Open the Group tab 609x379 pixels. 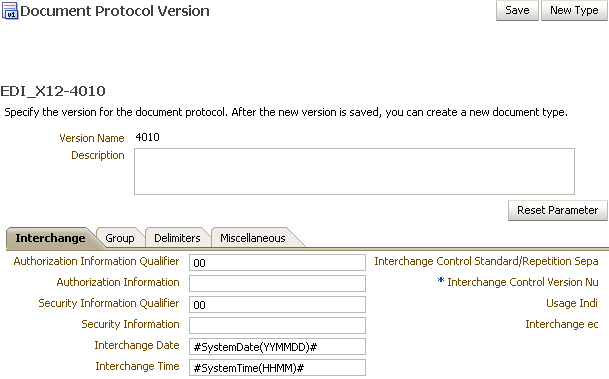[x=120, y=238]
